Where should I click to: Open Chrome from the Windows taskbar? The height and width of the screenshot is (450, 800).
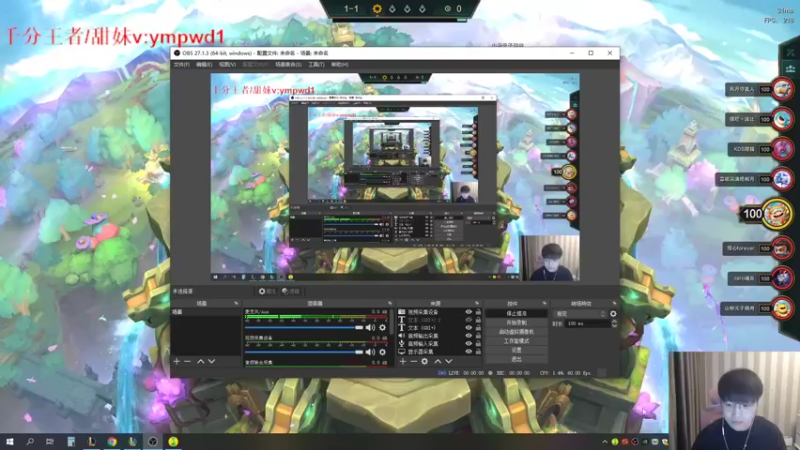point(112,441)
